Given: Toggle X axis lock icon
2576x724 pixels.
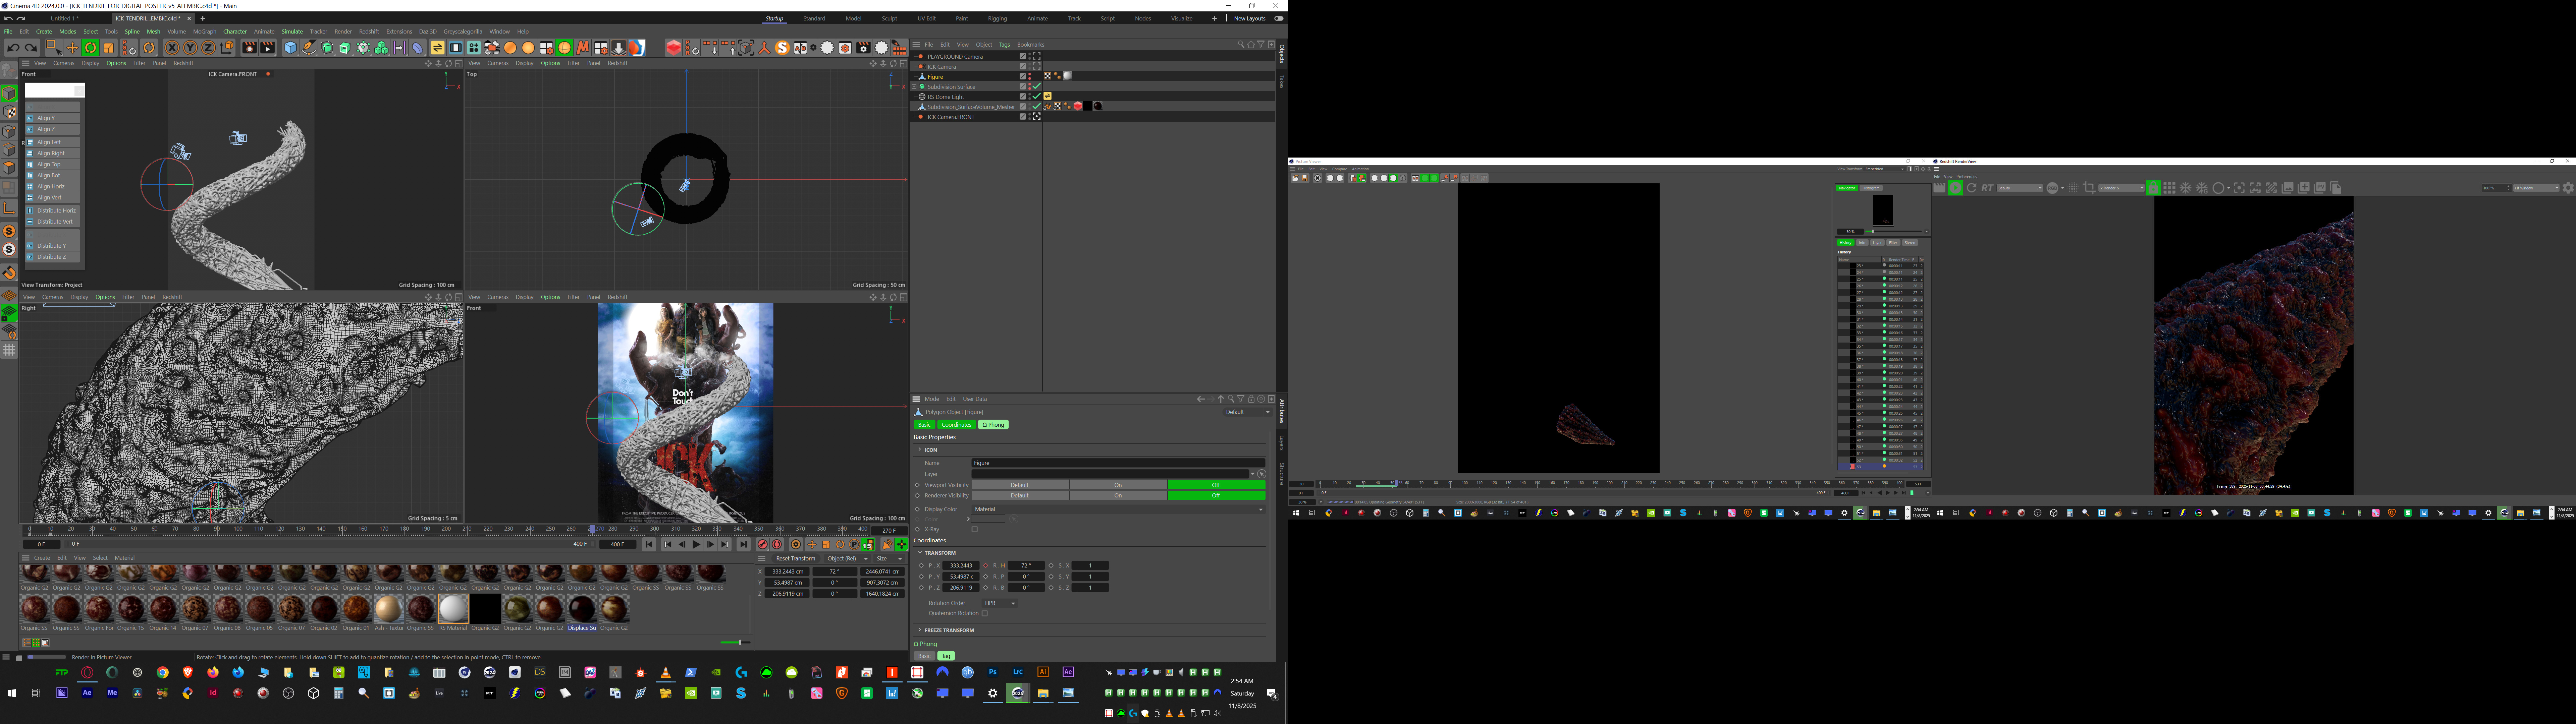Looking at the screenshot, I should pos(172,48).
